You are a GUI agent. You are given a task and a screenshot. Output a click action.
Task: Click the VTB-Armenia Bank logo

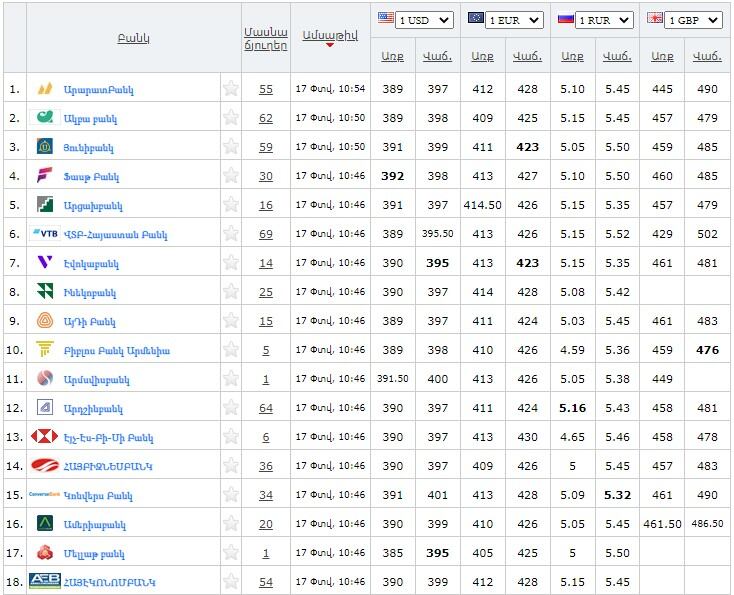45,234
